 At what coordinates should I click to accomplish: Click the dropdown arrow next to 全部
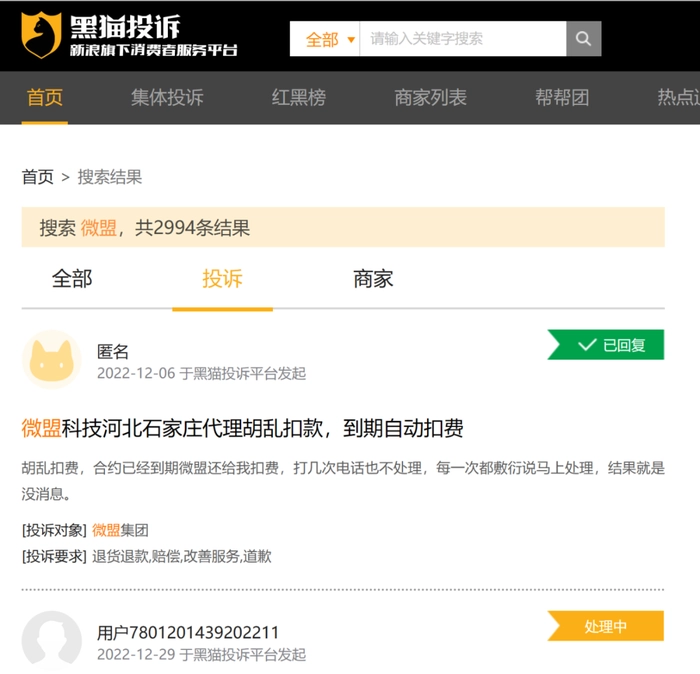tap(351, 40)
